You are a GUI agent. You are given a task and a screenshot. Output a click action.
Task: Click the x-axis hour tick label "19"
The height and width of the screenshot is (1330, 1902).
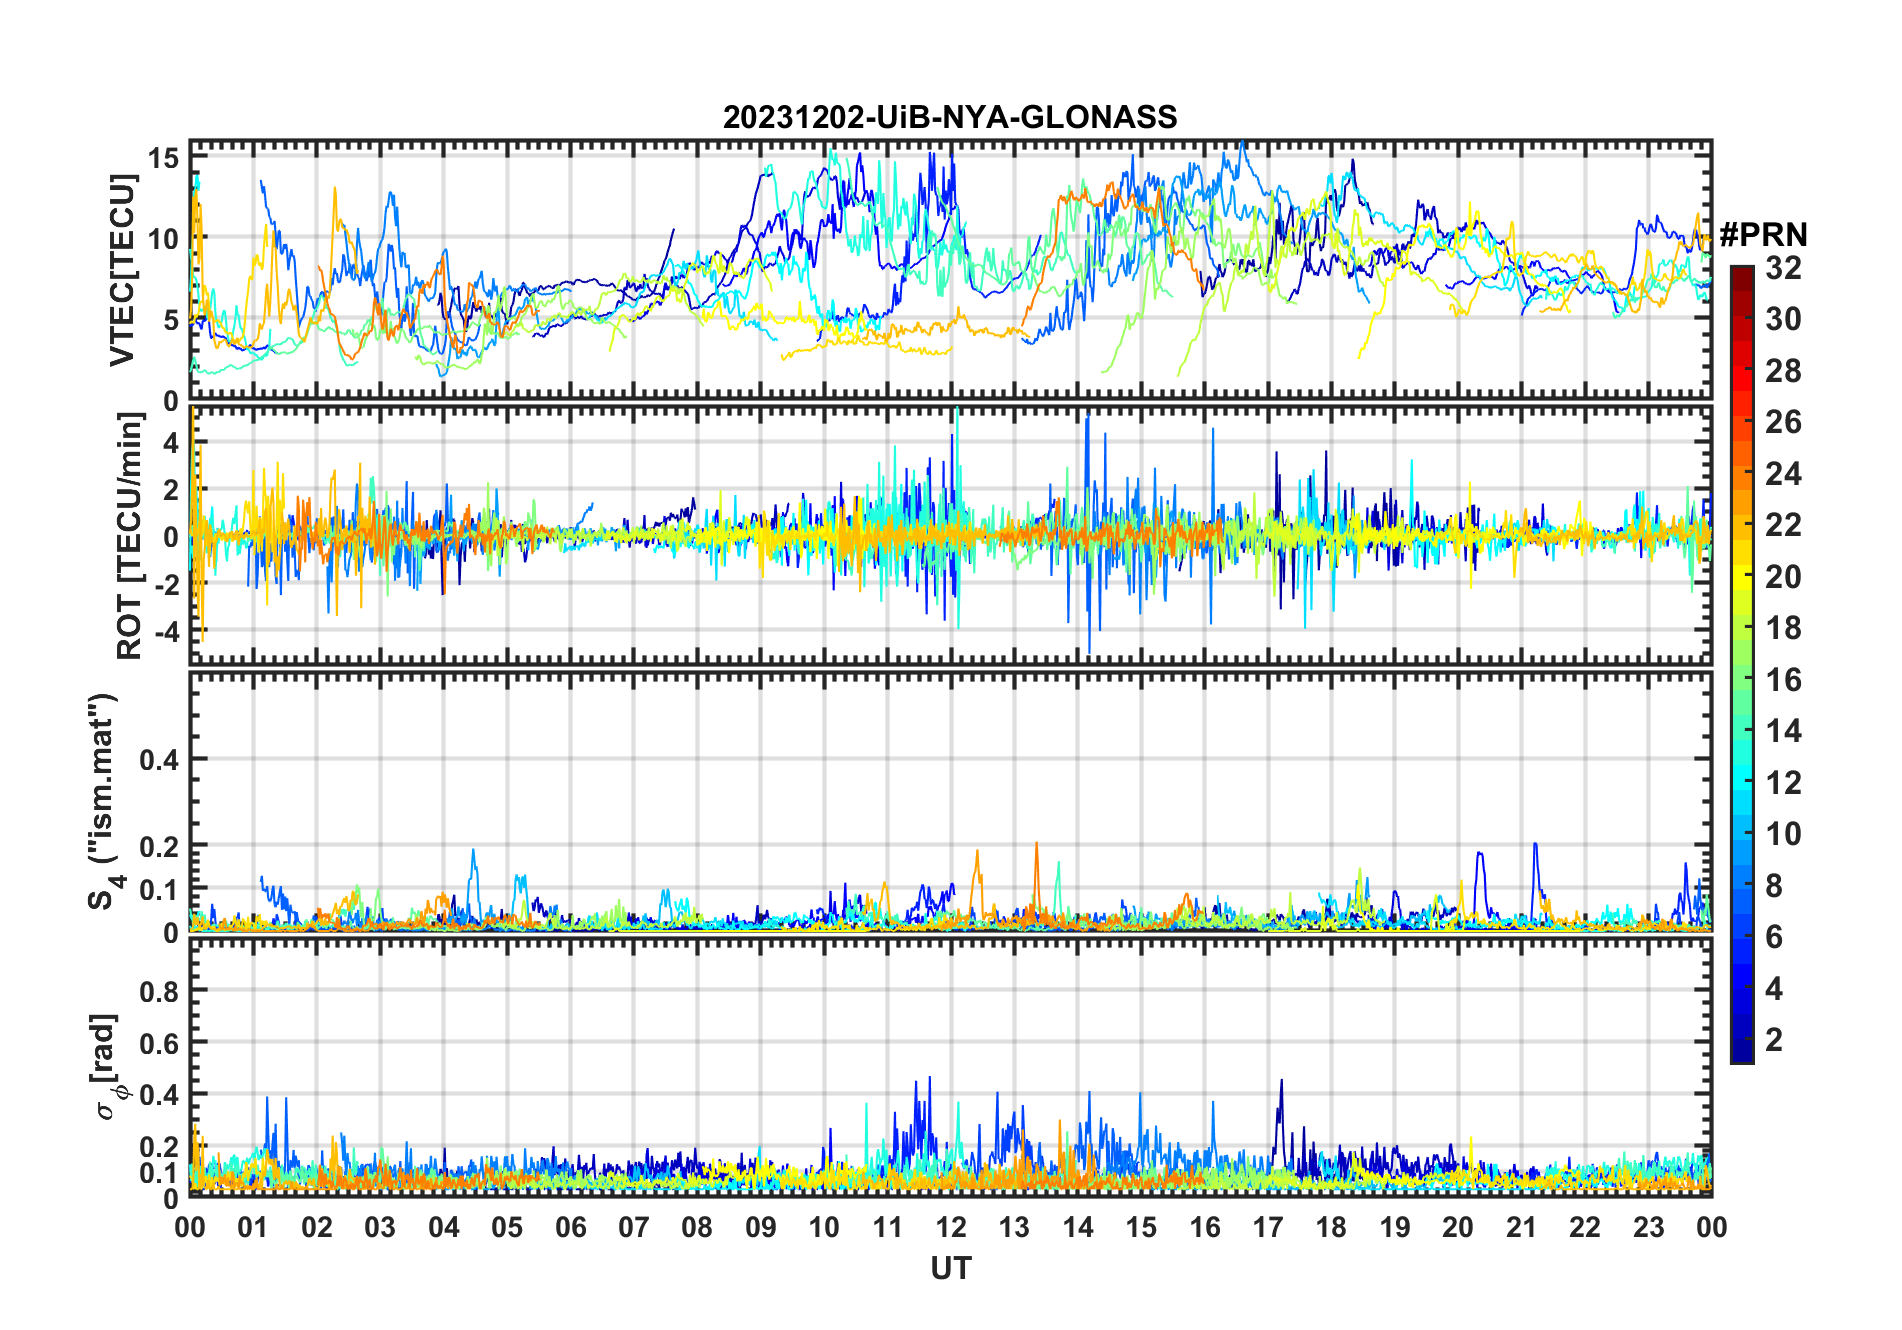(1395, 1227)
